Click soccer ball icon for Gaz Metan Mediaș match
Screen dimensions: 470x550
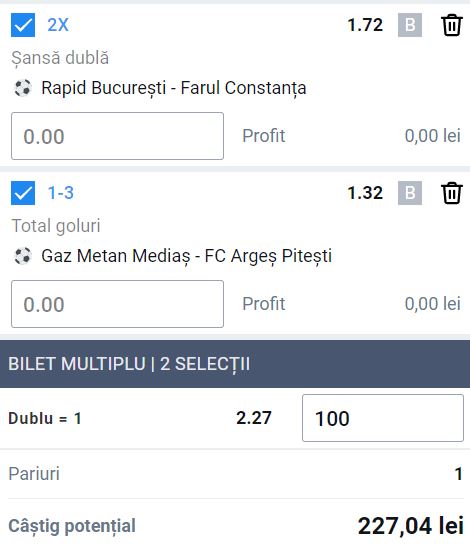[x=23, y=256]
